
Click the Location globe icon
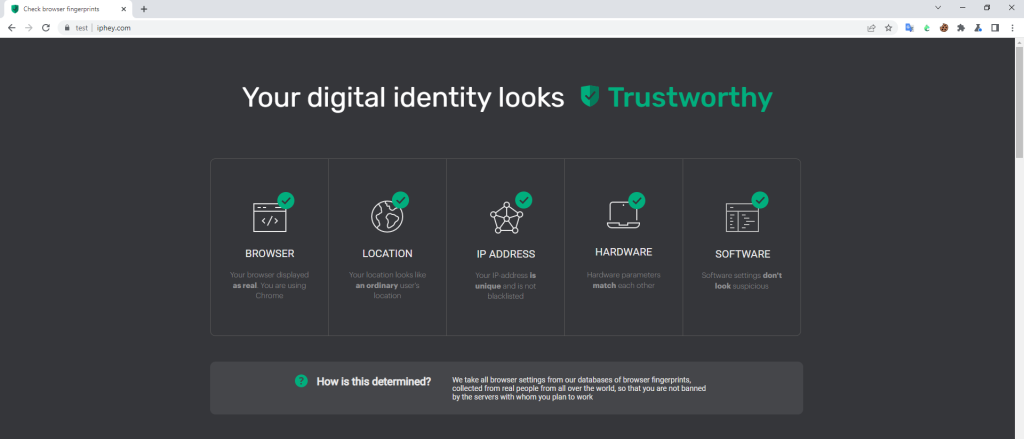coord(387,217)
